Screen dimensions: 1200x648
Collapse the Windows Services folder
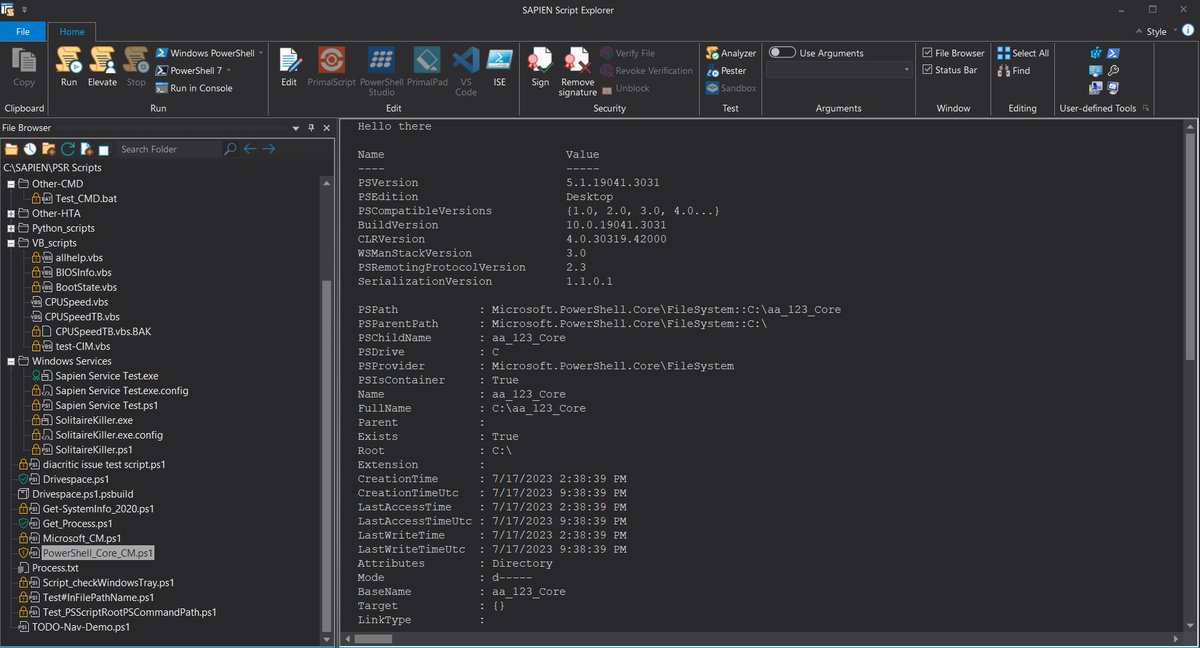tap(11, 361)
